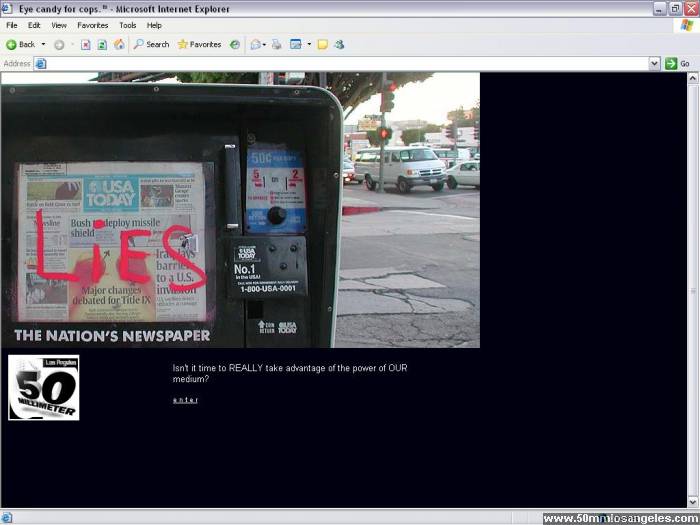Open the Search toolbar button

tap(152, 45)
